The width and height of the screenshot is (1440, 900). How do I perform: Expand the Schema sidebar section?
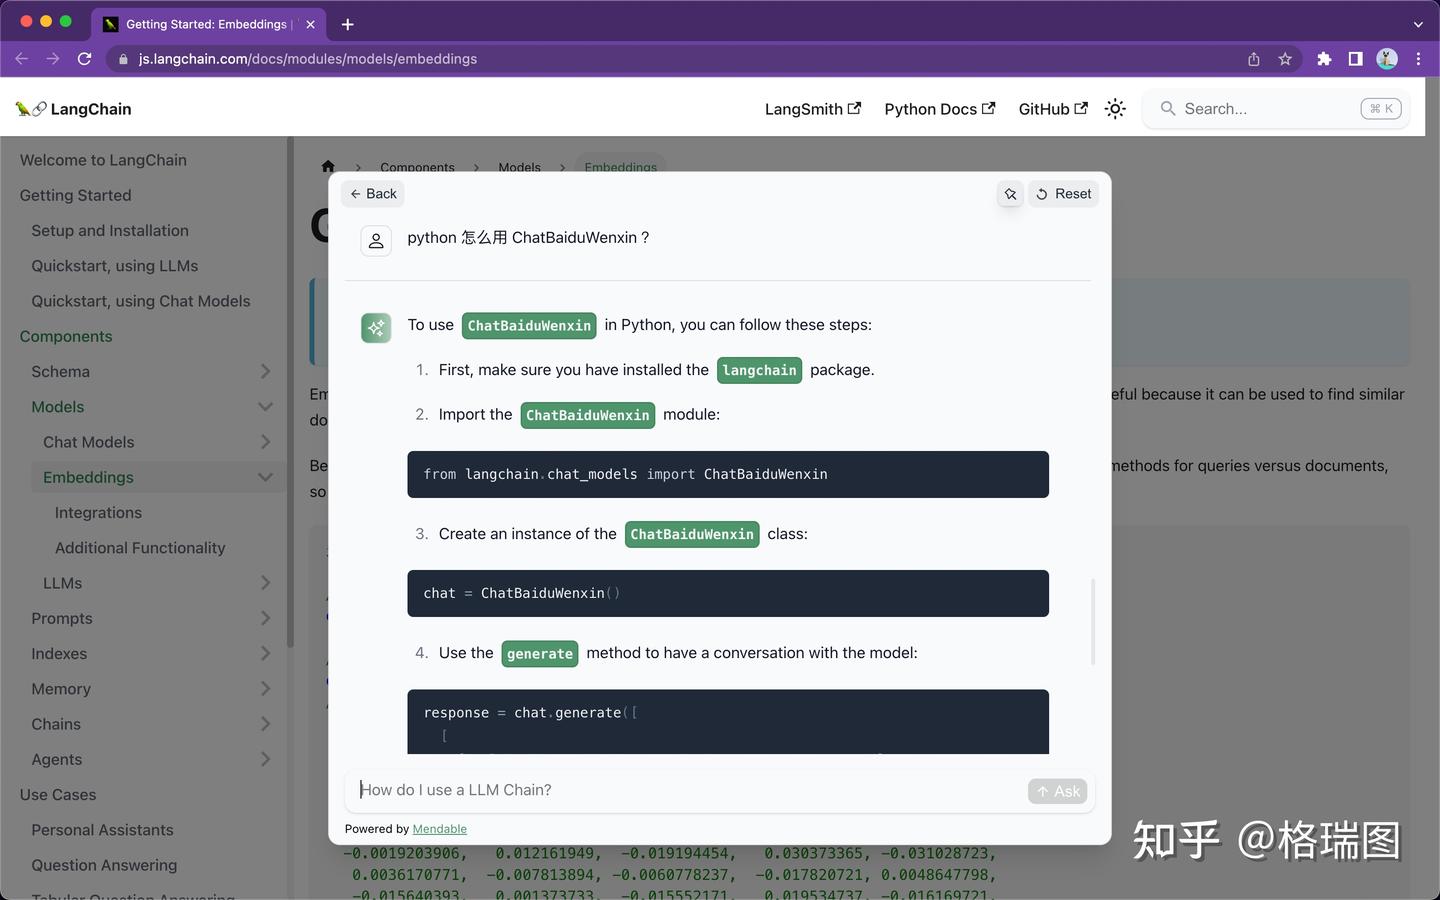coord(265,371)
